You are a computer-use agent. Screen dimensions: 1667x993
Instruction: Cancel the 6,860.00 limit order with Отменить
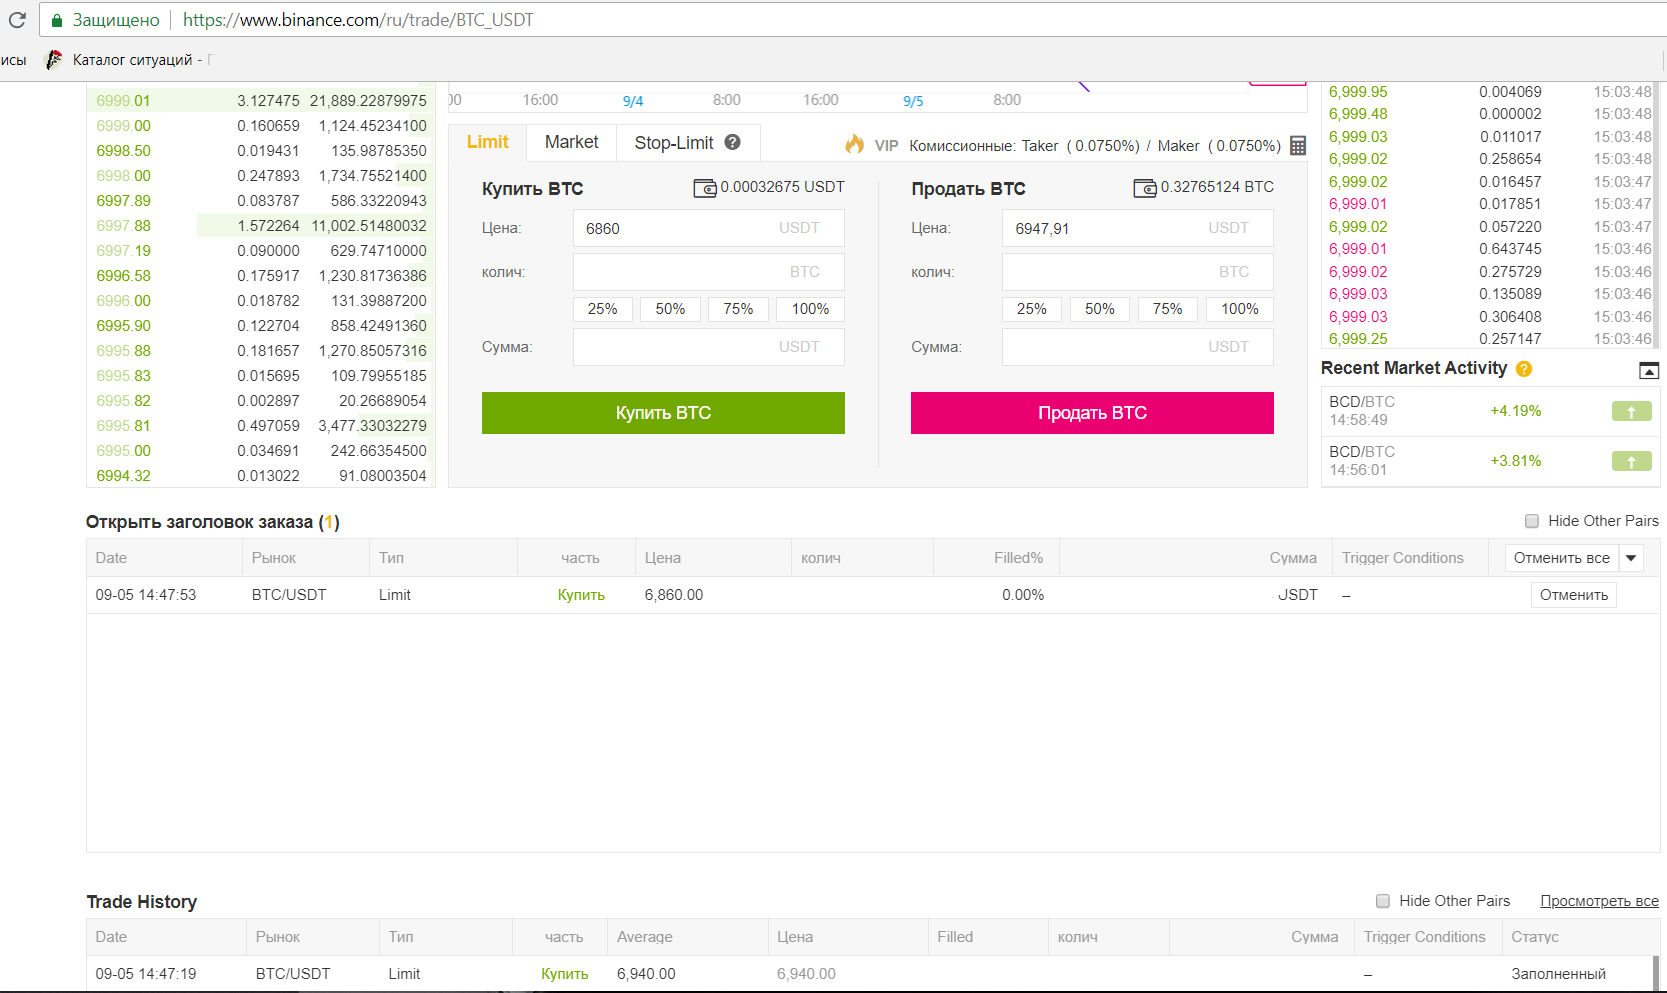[1573, 595]
